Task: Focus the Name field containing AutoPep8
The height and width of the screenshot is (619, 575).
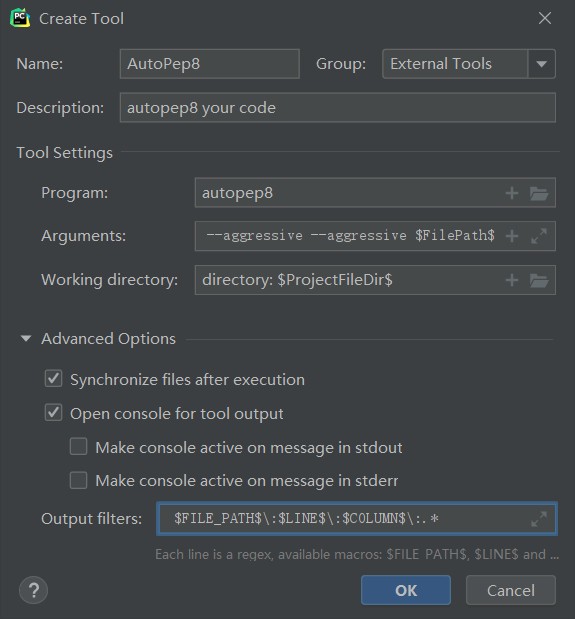Action: pos(210,64)
